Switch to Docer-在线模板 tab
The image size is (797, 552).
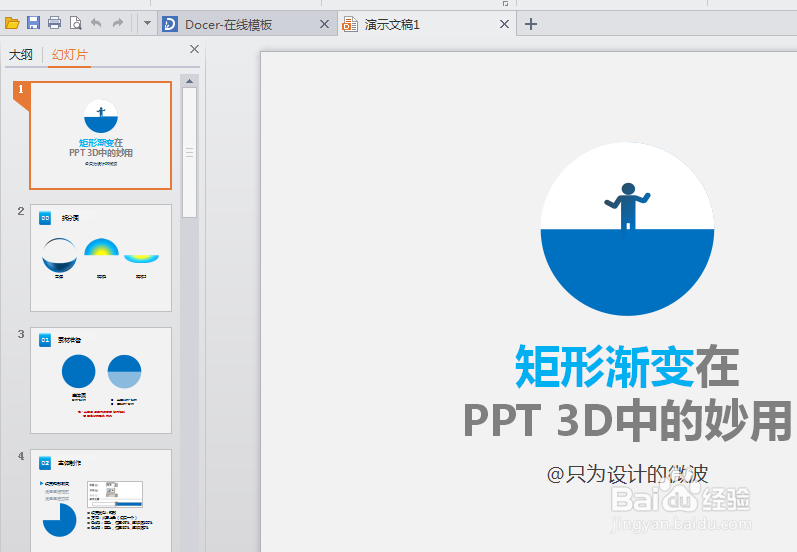[x=247, y=24]
